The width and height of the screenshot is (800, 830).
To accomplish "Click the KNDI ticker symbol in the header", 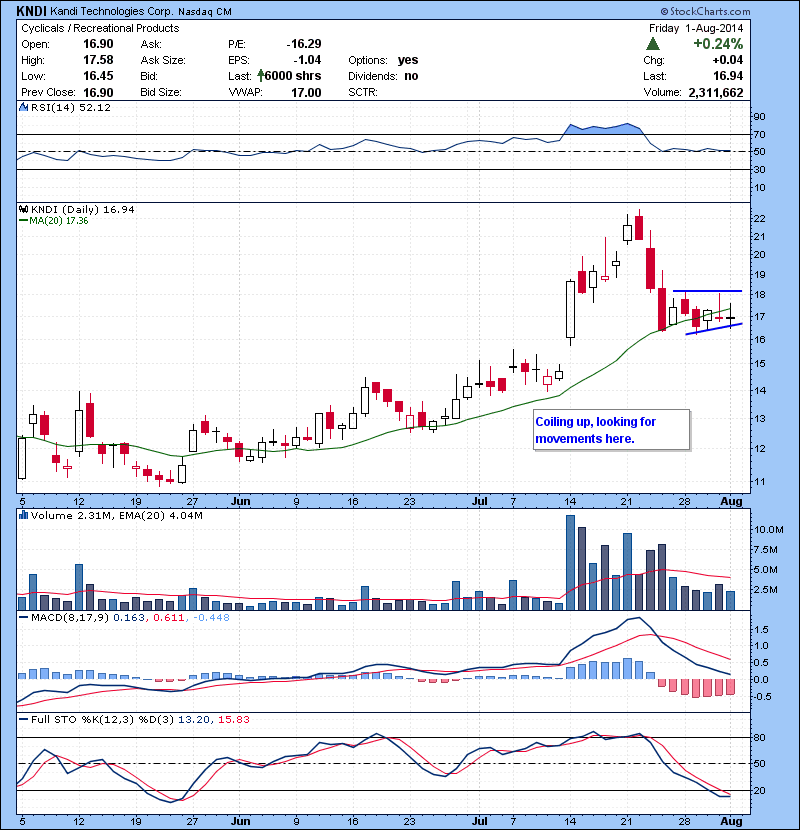I will tap(31, 11).
